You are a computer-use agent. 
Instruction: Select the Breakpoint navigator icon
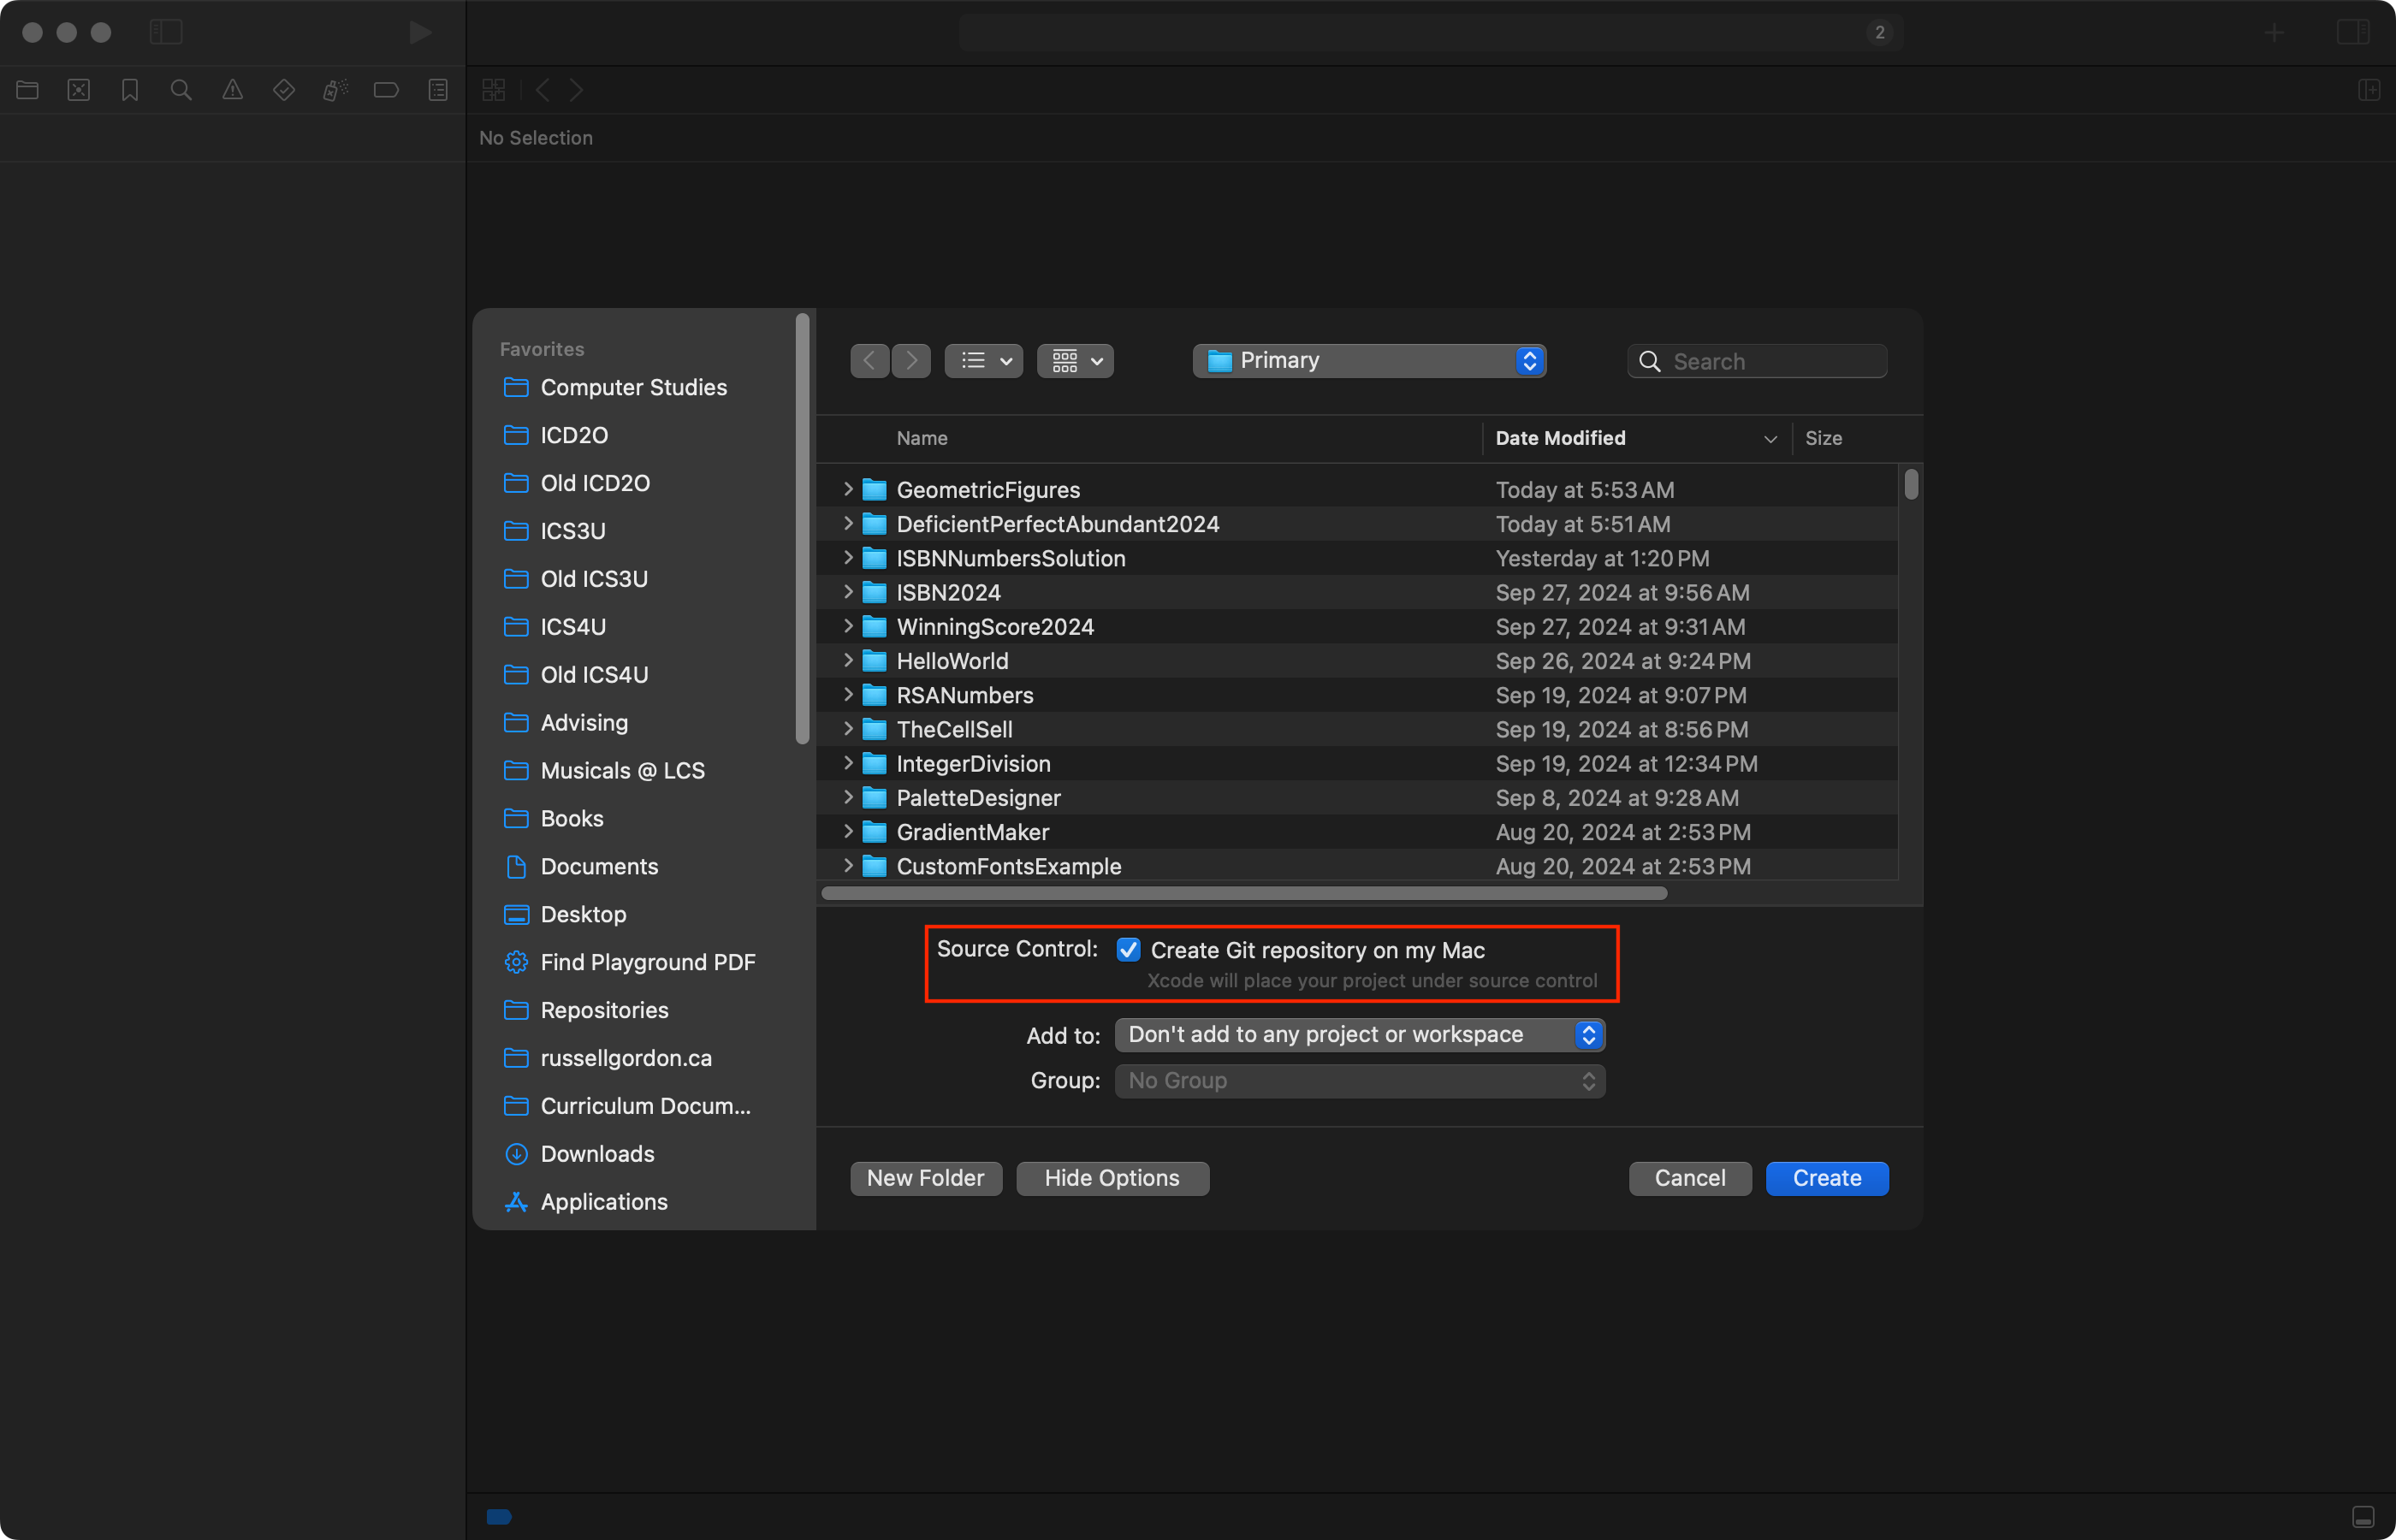click(x=386, y=90)
